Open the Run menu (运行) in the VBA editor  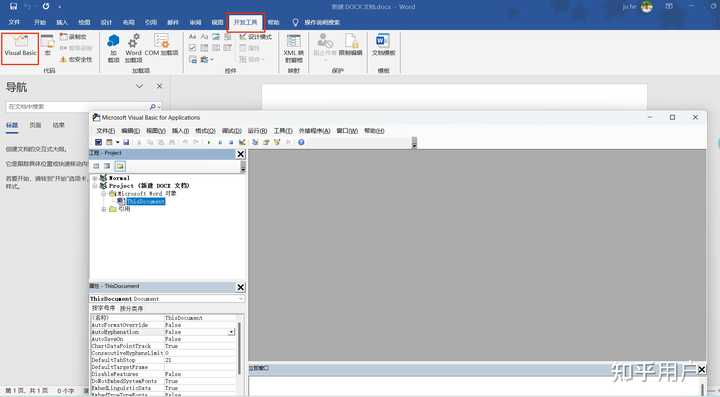click(x=257, y=131)
